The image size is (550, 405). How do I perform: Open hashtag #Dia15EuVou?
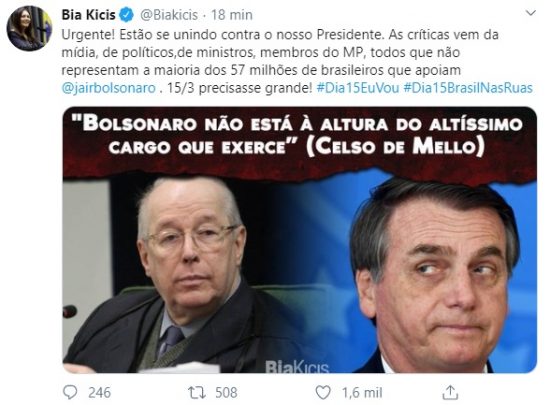[x=358, y=88]
